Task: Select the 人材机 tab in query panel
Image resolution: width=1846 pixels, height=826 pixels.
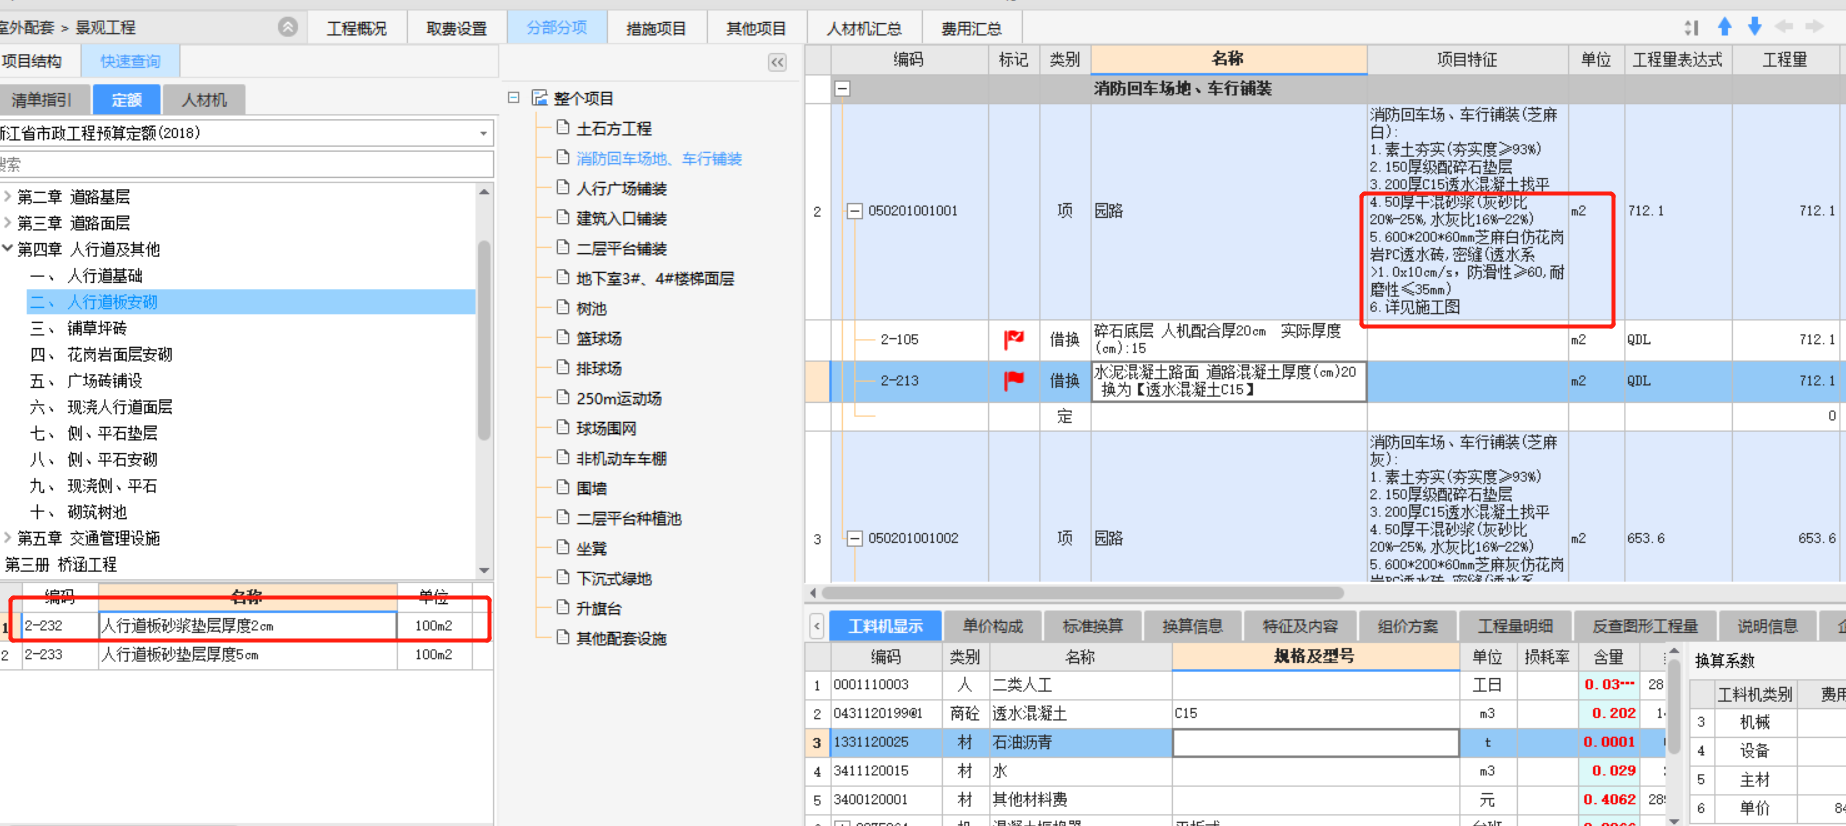Action: [x=204, y=100]
